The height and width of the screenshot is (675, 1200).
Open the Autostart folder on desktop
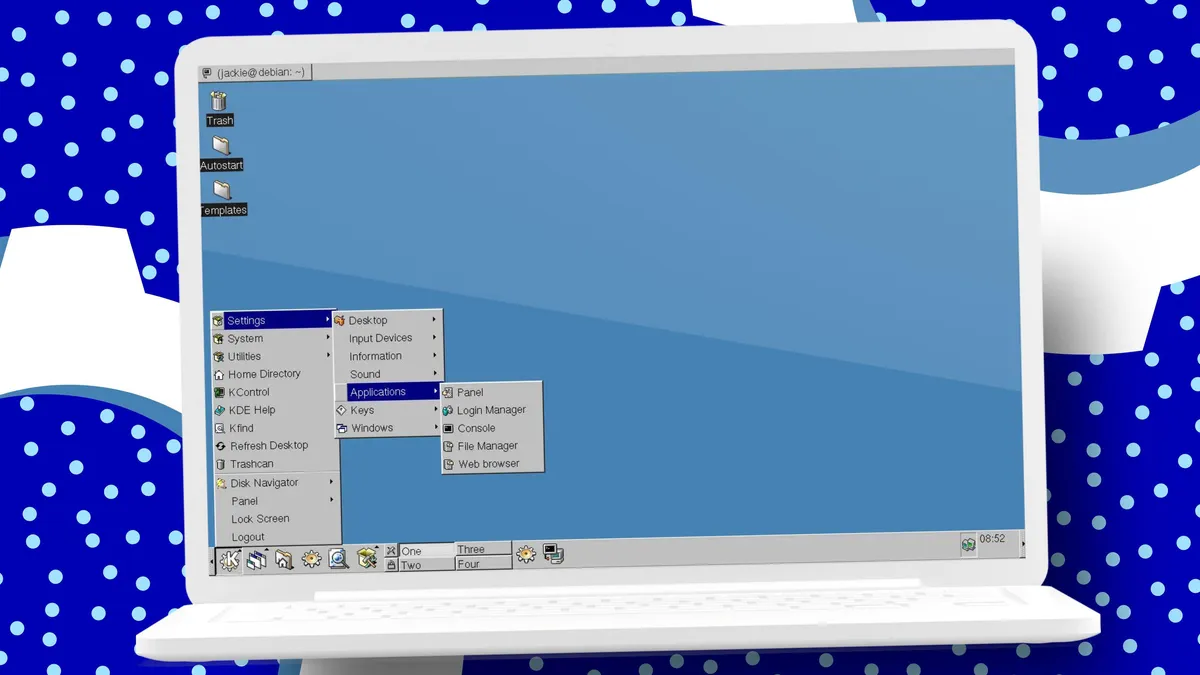tap(221, 154)
